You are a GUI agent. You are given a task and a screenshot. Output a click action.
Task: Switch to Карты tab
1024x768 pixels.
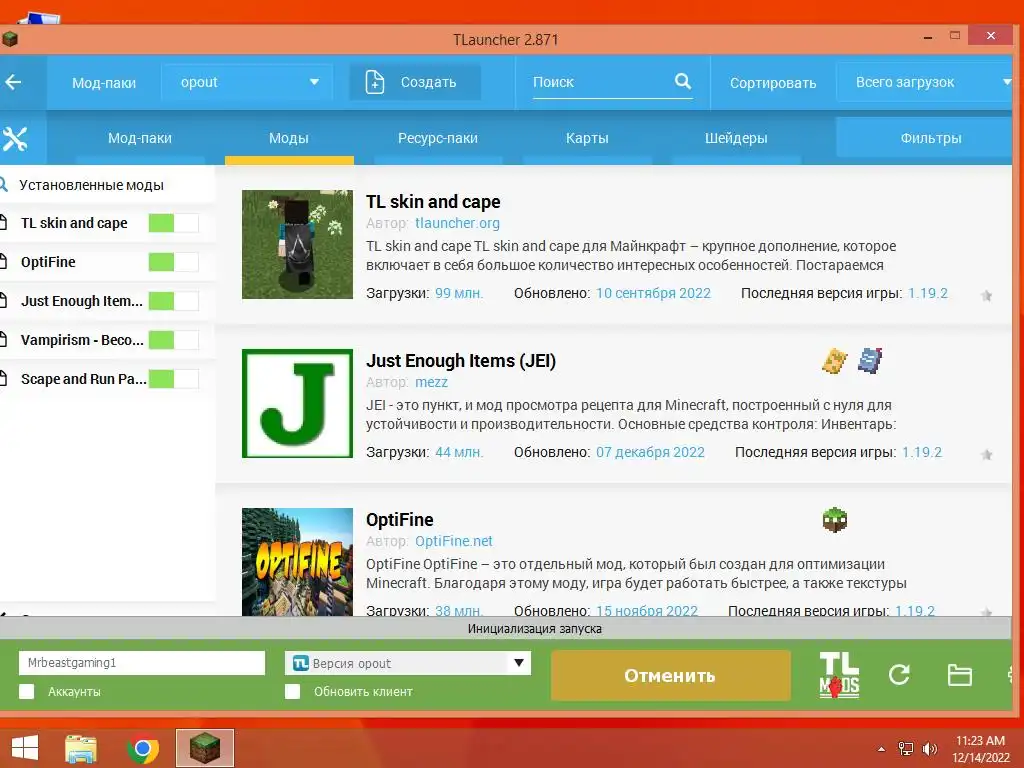pos(586,138)
